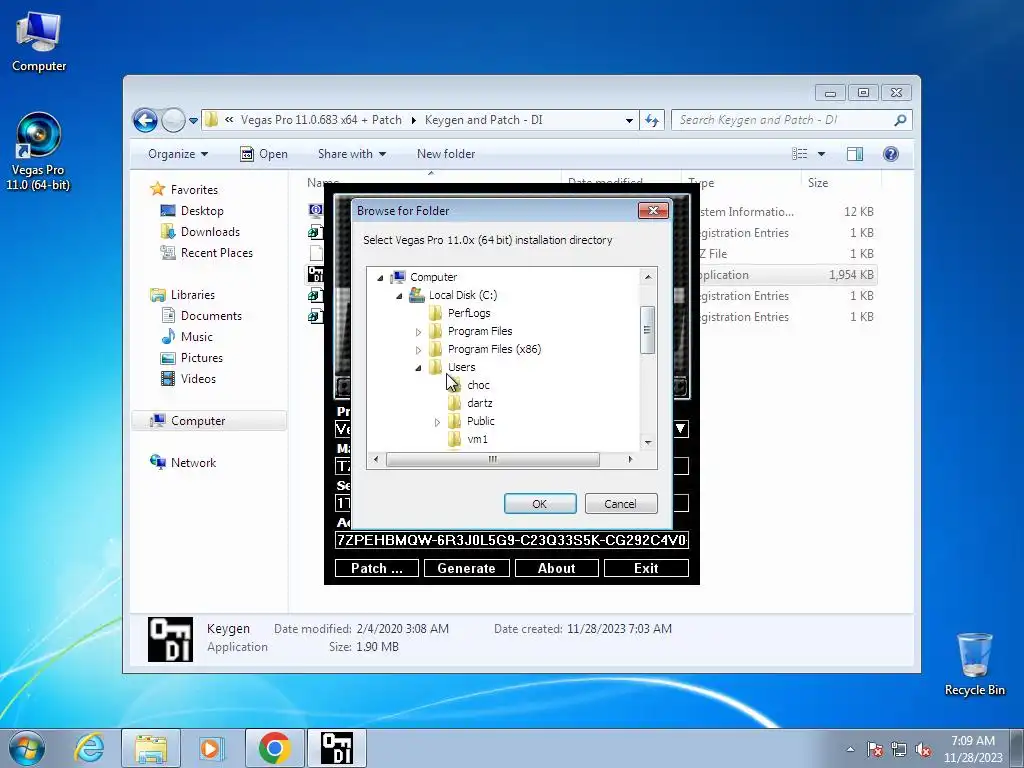Click Keygen application thumbnail in details pane
1024x768 pixels.
tap(170, 639)
